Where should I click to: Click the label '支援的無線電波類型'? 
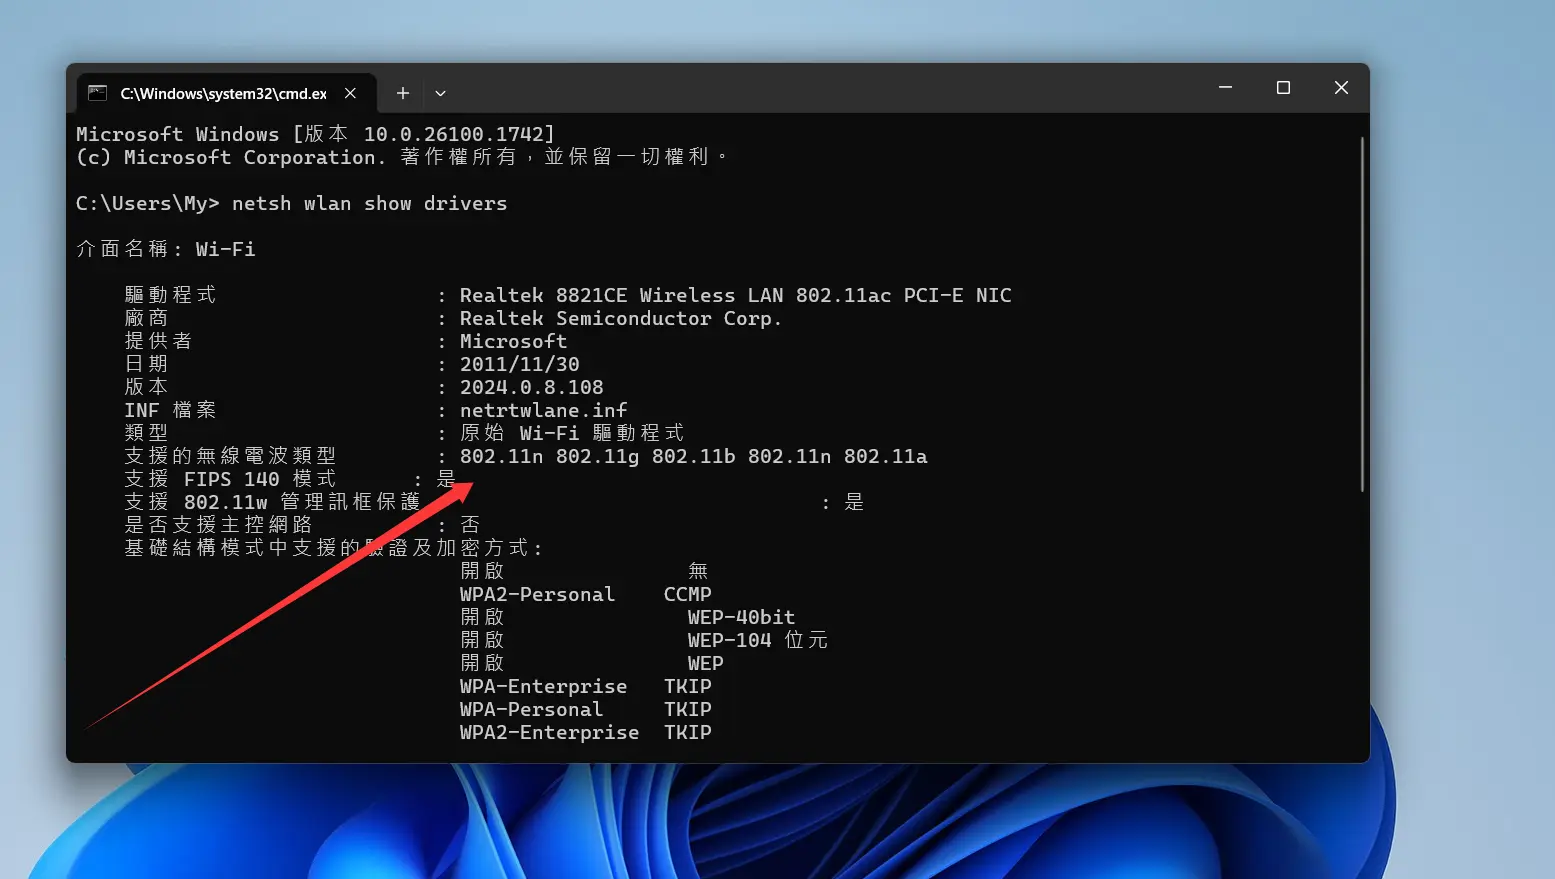(x=230, y=456)
